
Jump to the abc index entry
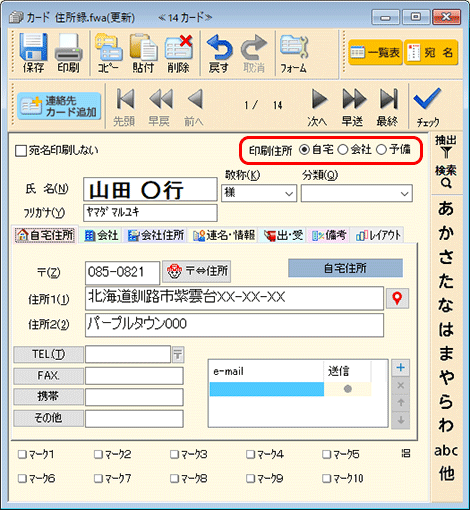(446, 451)
